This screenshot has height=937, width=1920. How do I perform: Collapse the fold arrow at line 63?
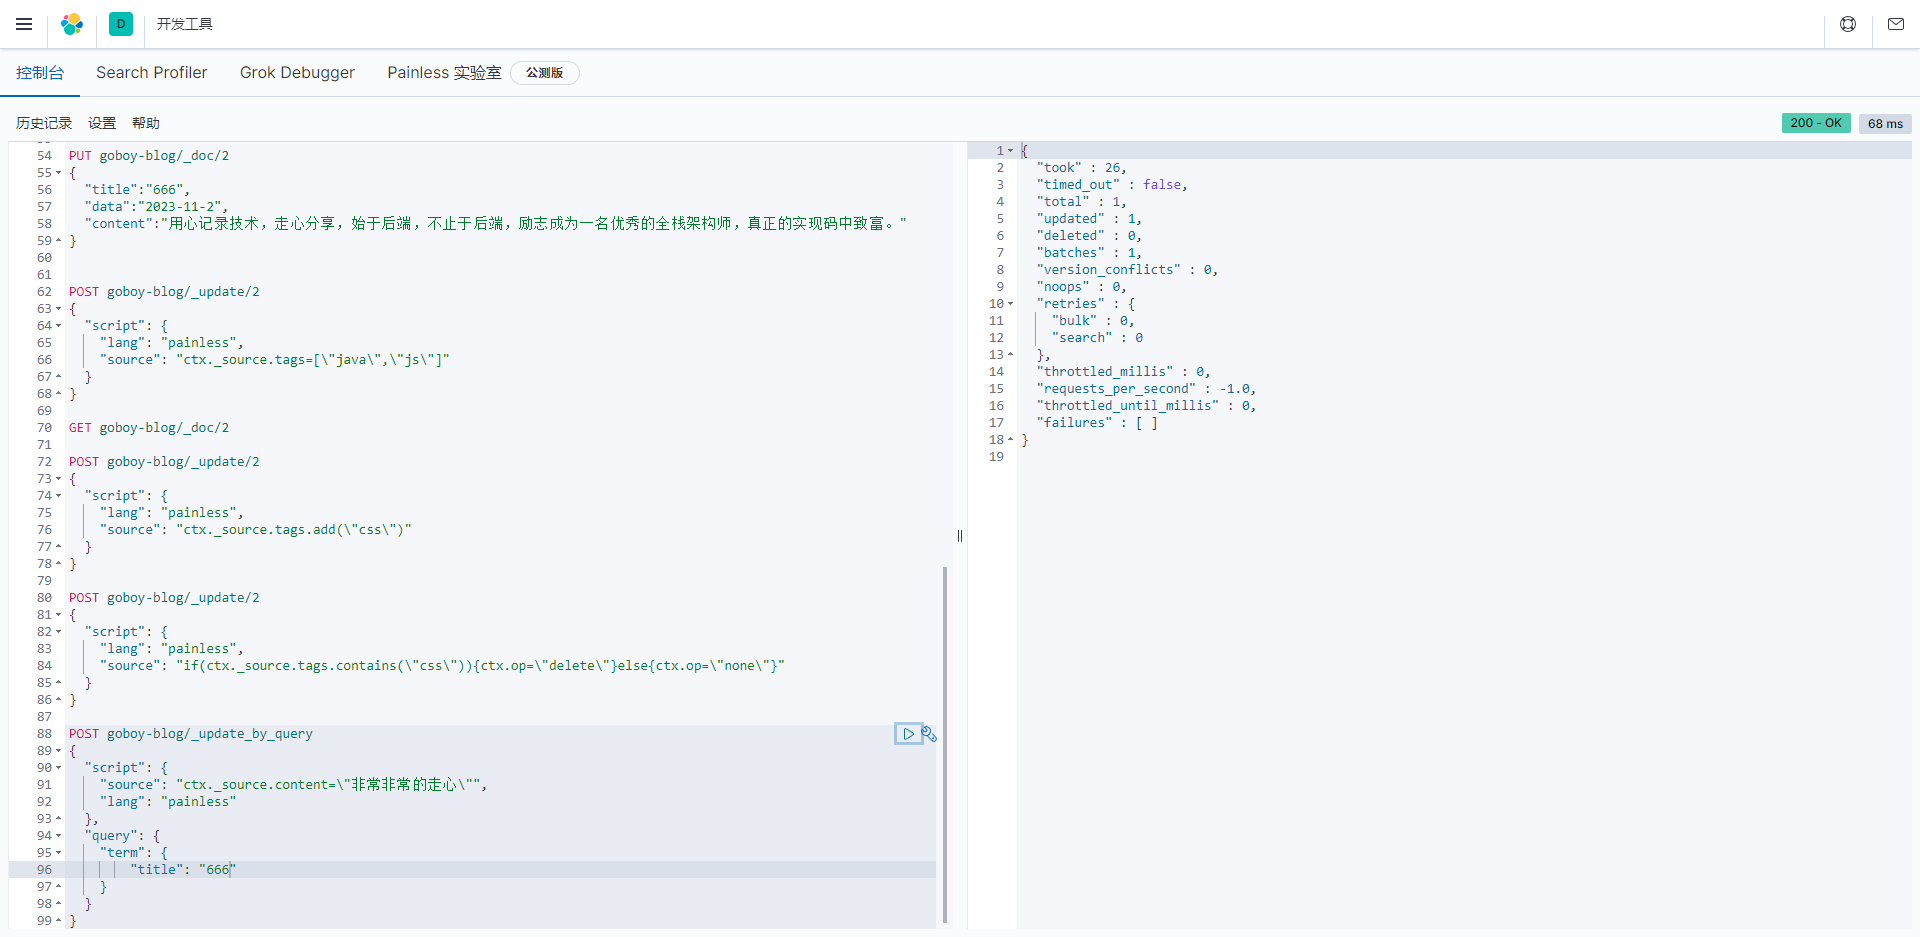[58, 309]
